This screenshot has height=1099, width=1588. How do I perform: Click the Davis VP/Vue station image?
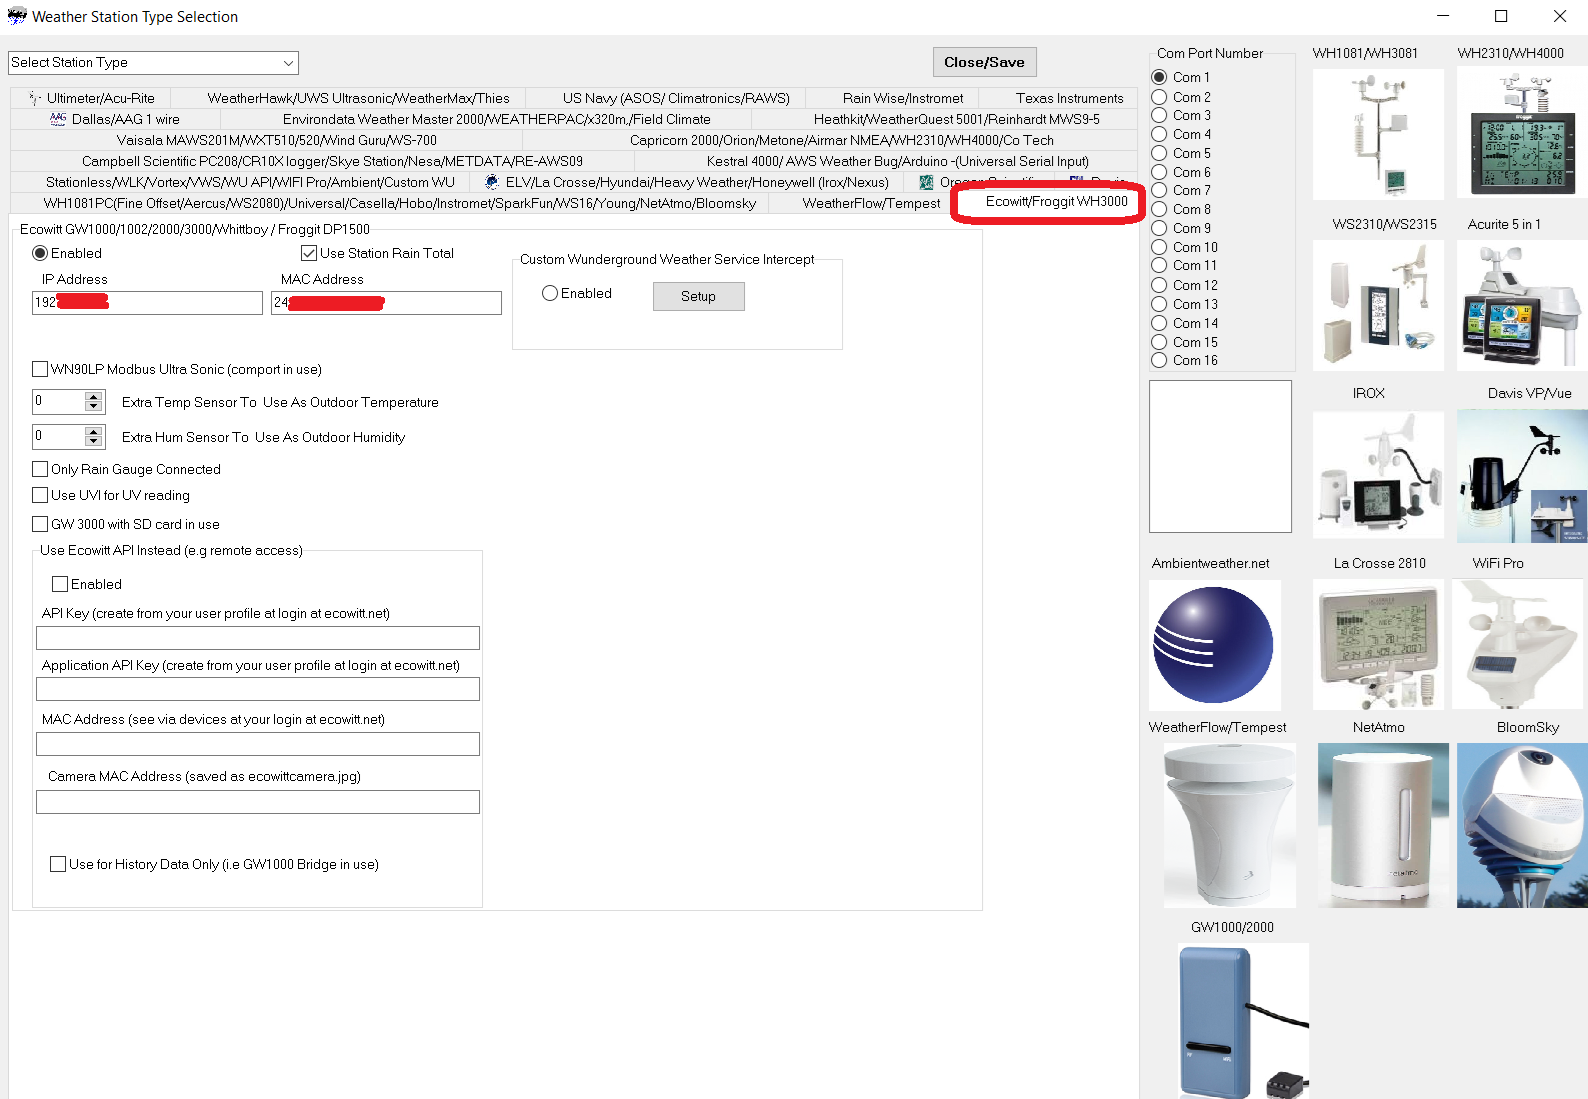[x=1521, y=476]
